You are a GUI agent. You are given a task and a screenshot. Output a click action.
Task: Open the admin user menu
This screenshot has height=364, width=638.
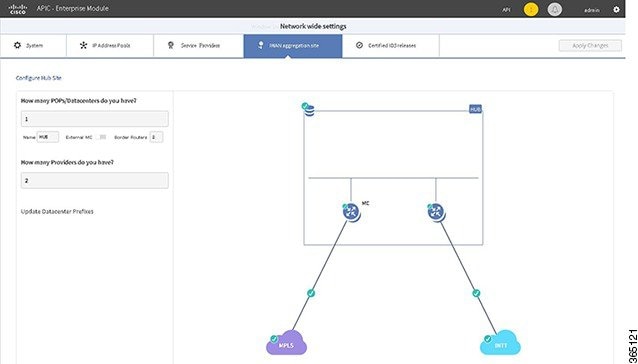point(592,10)
